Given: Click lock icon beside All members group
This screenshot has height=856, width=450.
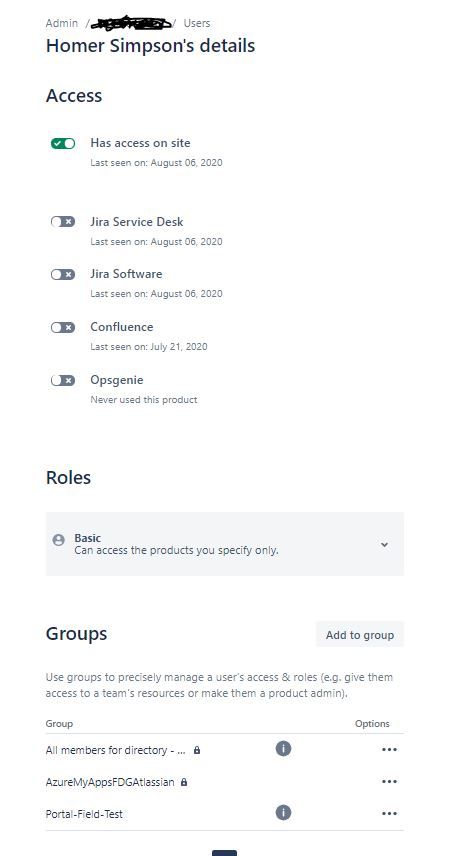Looking at the screenshot, I should 197,750.
